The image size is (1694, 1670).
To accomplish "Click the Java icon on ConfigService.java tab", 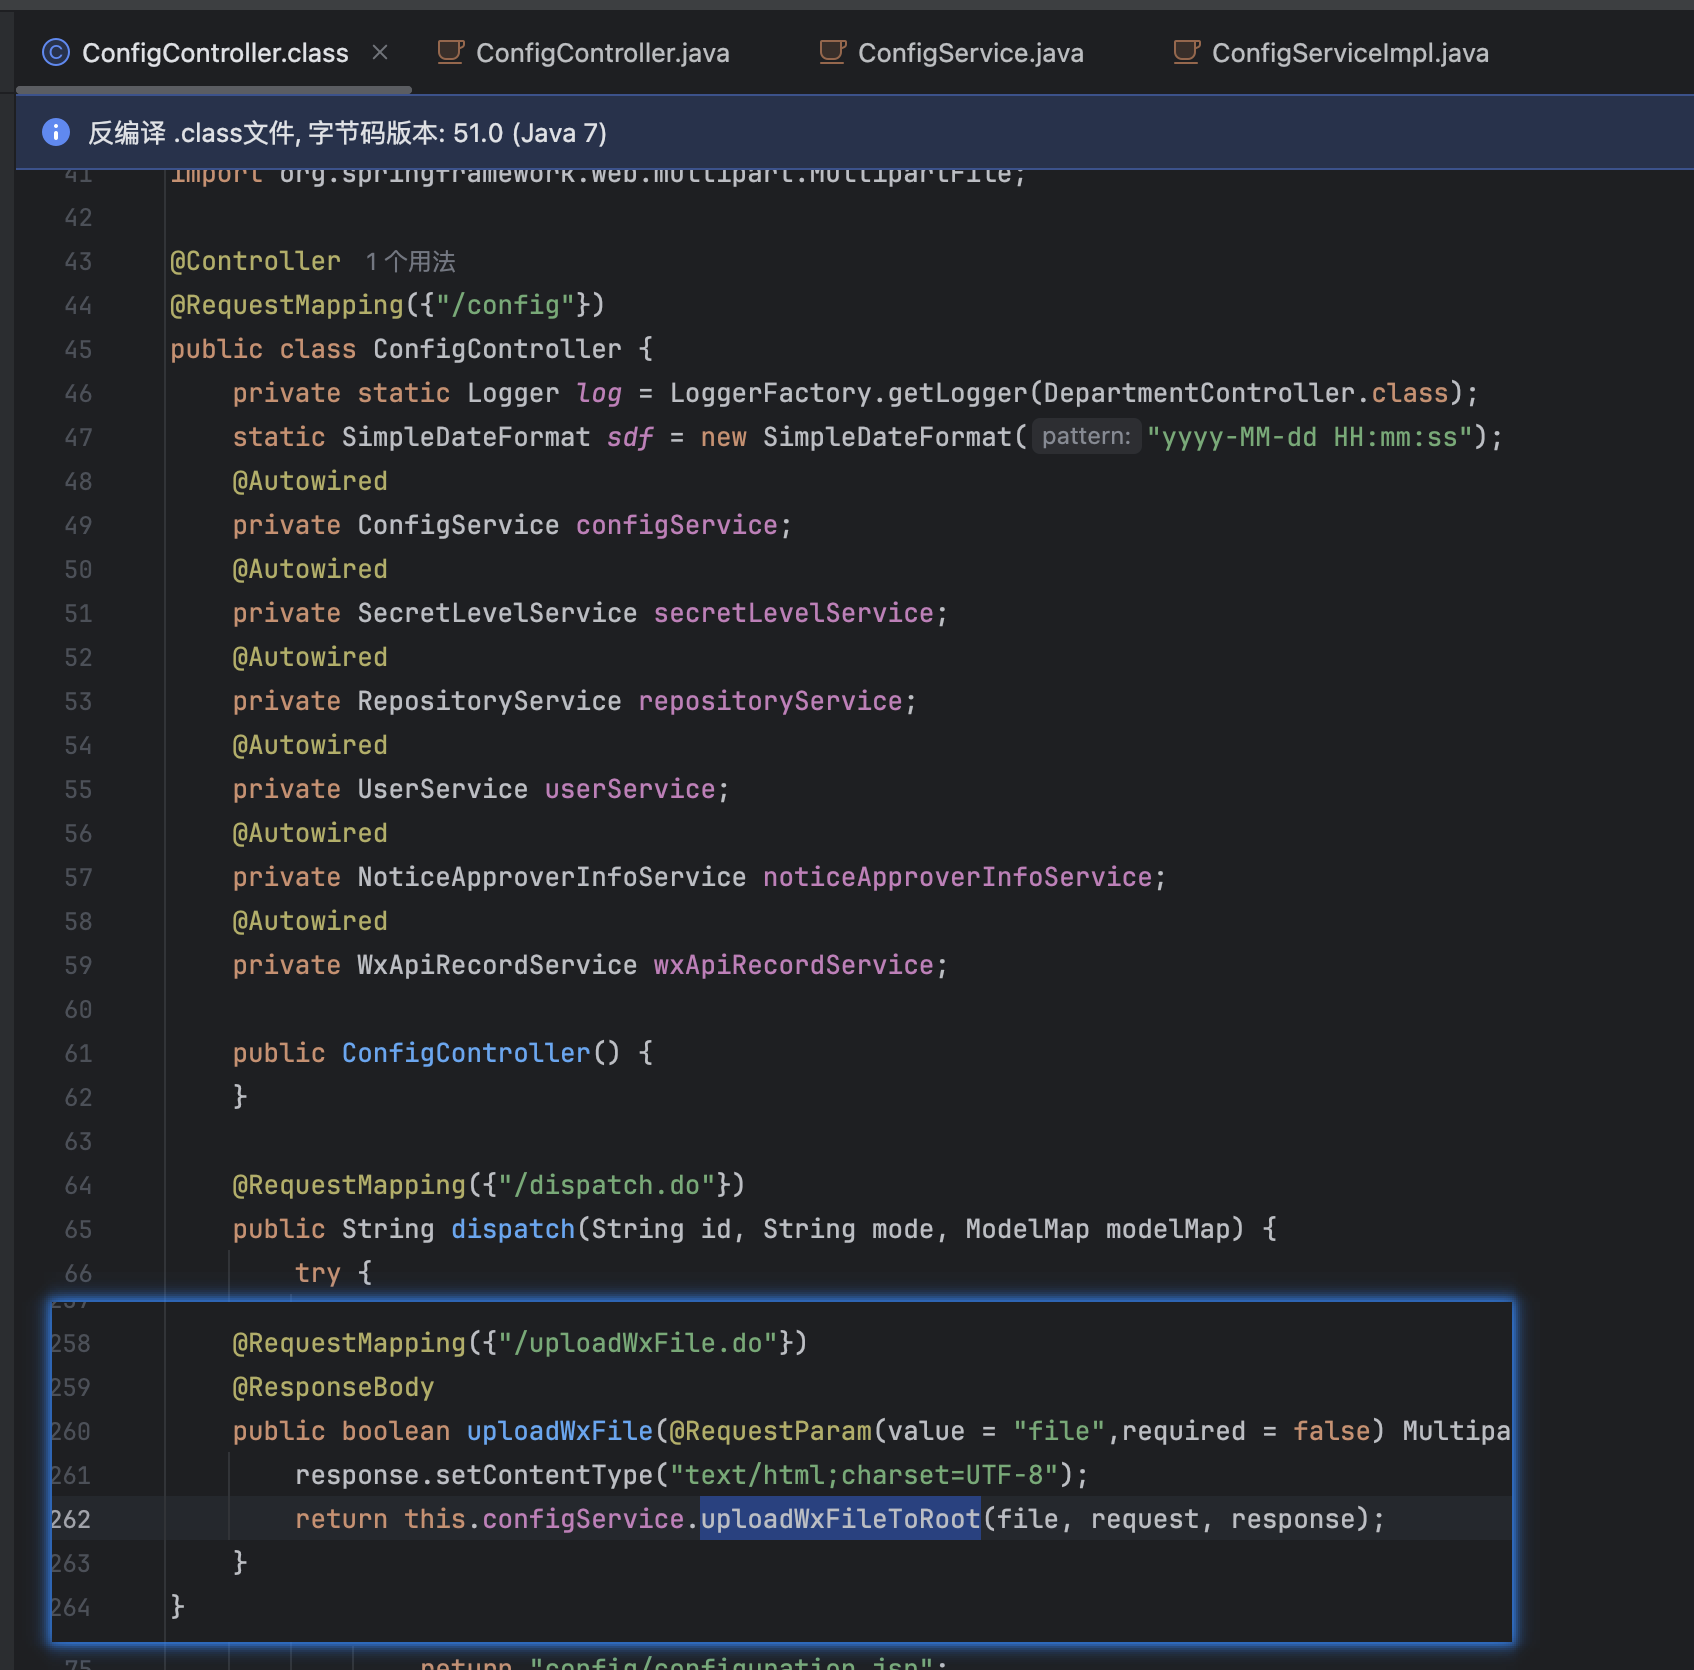I will [832, 52].
